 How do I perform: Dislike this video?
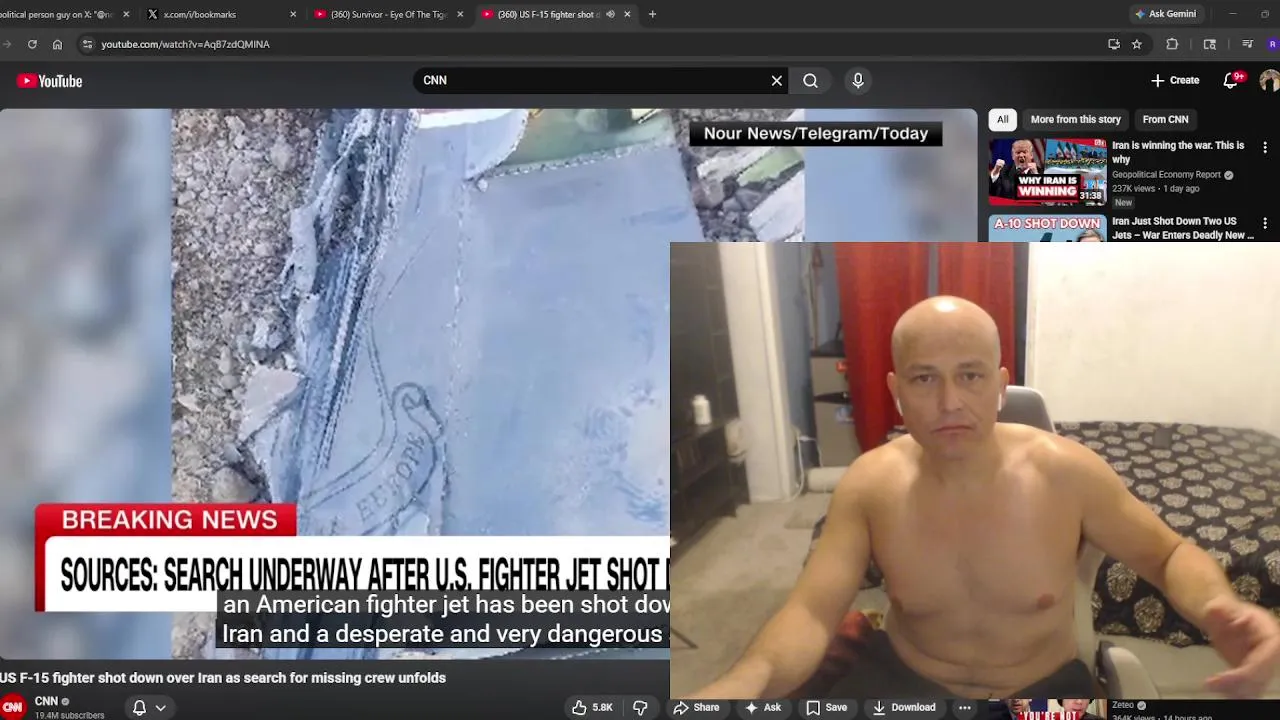(x=640, y=707)
